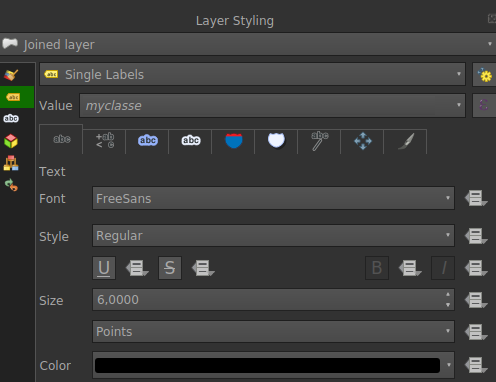Viewport: 496px width, 382px height.
Task: Open automated placement settings button
Action: pyautogui.click(x=484, y=74)
